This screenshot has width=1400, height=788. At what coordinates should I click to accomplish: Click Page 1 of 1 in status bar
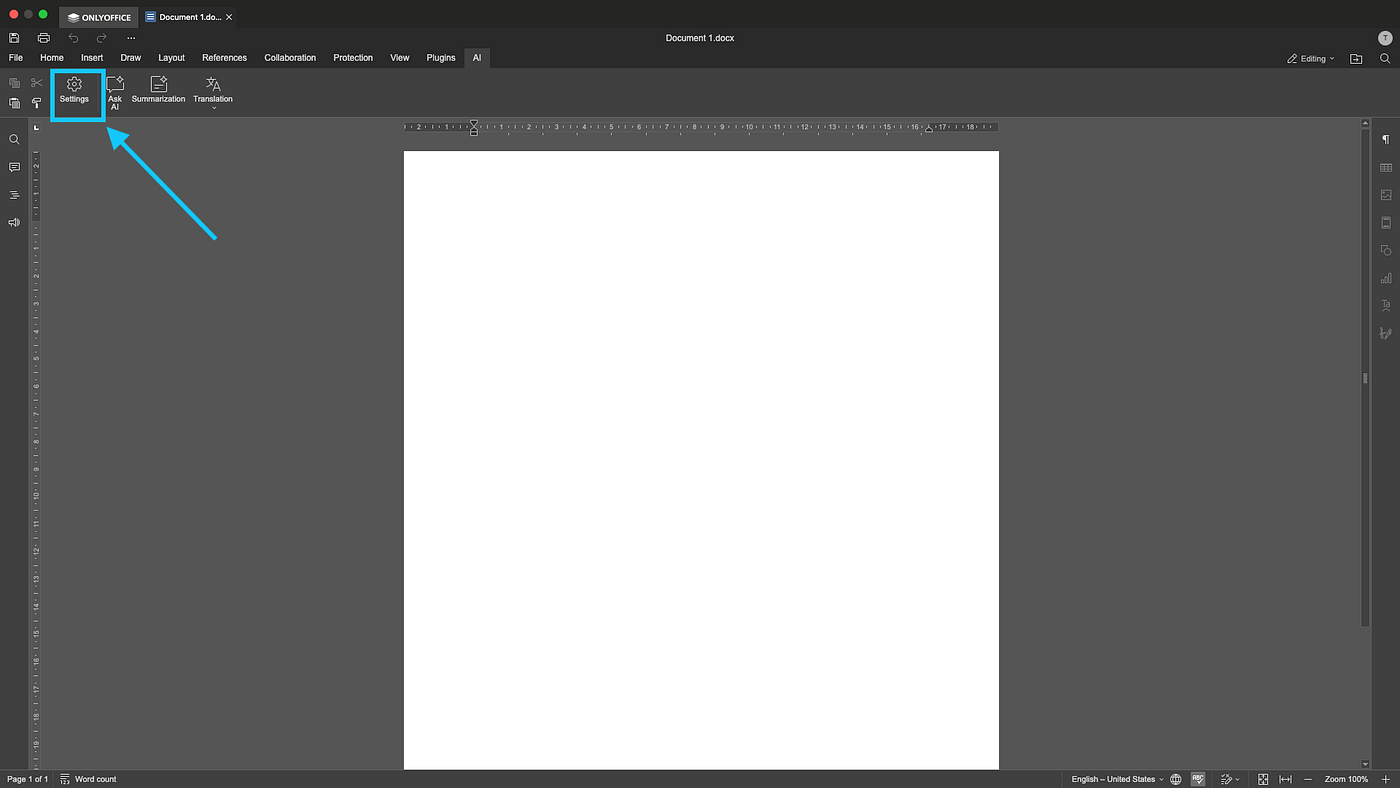click(27, 779)
